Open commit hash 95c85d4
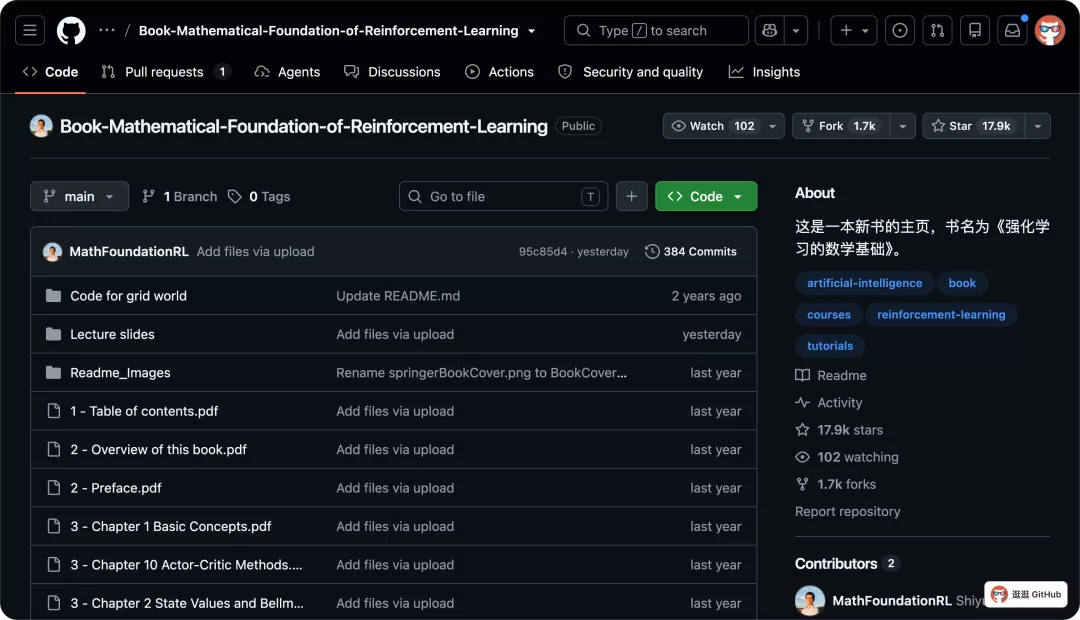The height and width of the screenshot is (620, 1080). tap(543, 251)
